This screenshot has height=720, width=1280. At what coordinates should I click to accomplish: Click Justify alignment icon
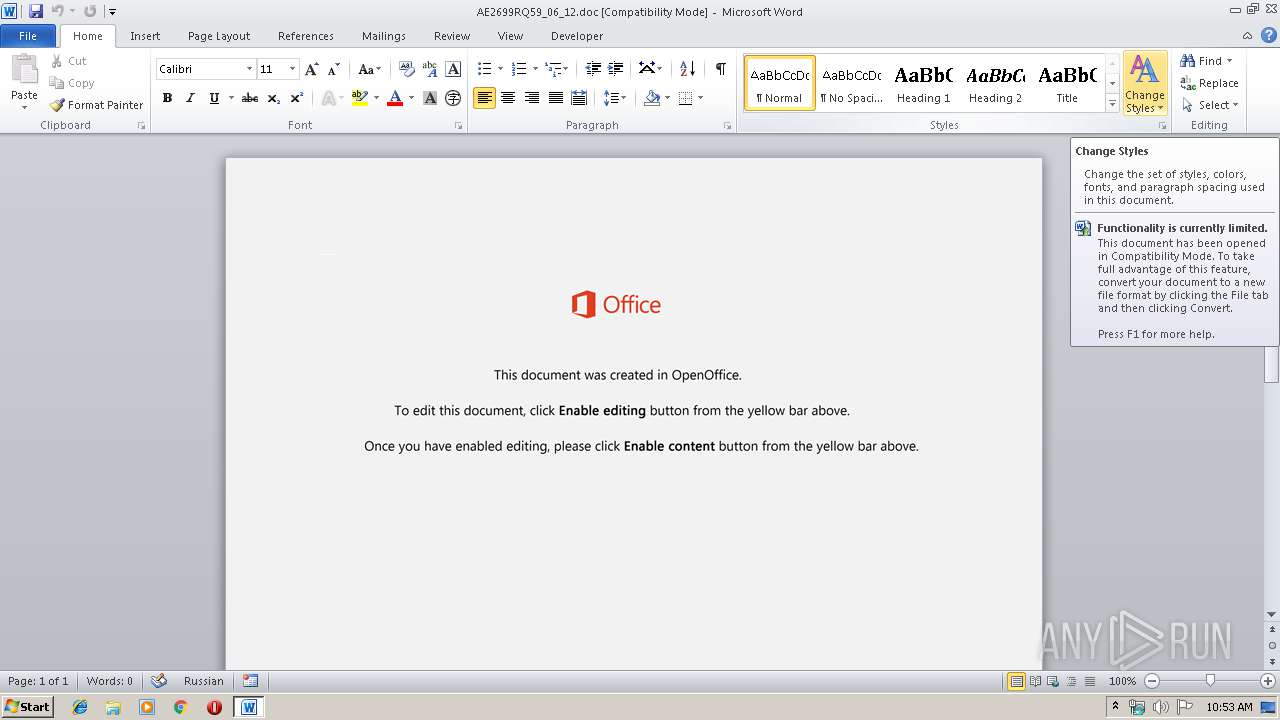pyautogui.click(x=555, y=98)
